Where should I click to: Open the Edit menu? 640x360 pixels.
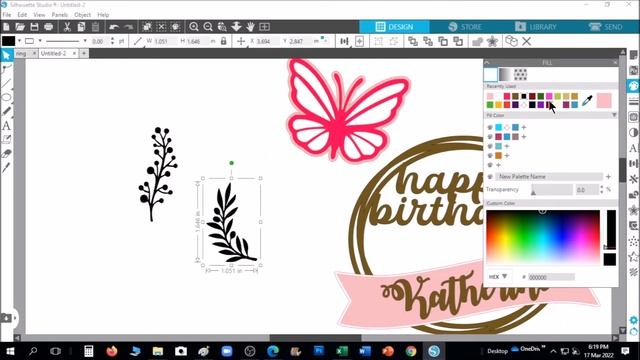point(22,15)
